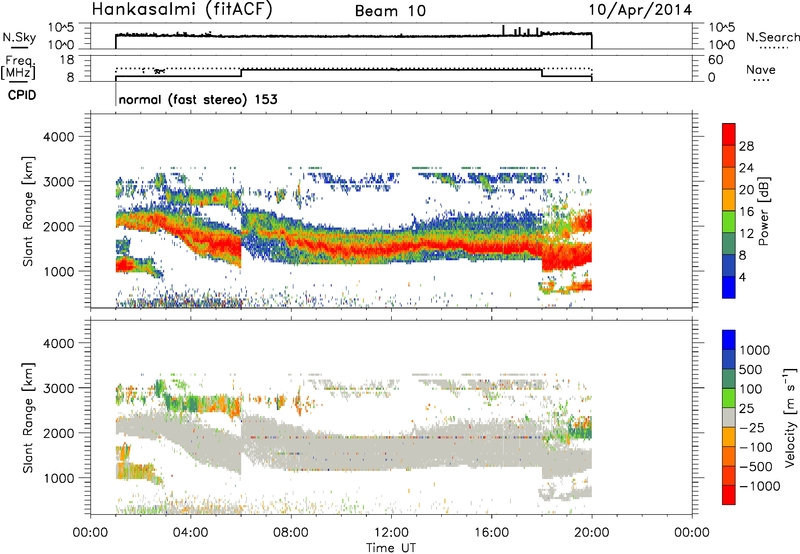Click the 18 tick on frequency axis
800x554 pixels.
pyautogui.click(x=66, y=60)
